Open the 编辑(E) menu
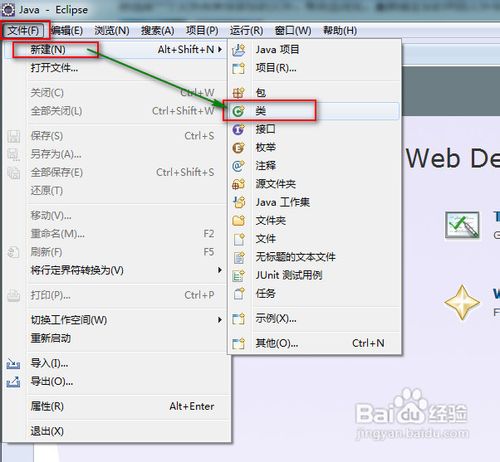500x462 pixels. coord(67,31)
